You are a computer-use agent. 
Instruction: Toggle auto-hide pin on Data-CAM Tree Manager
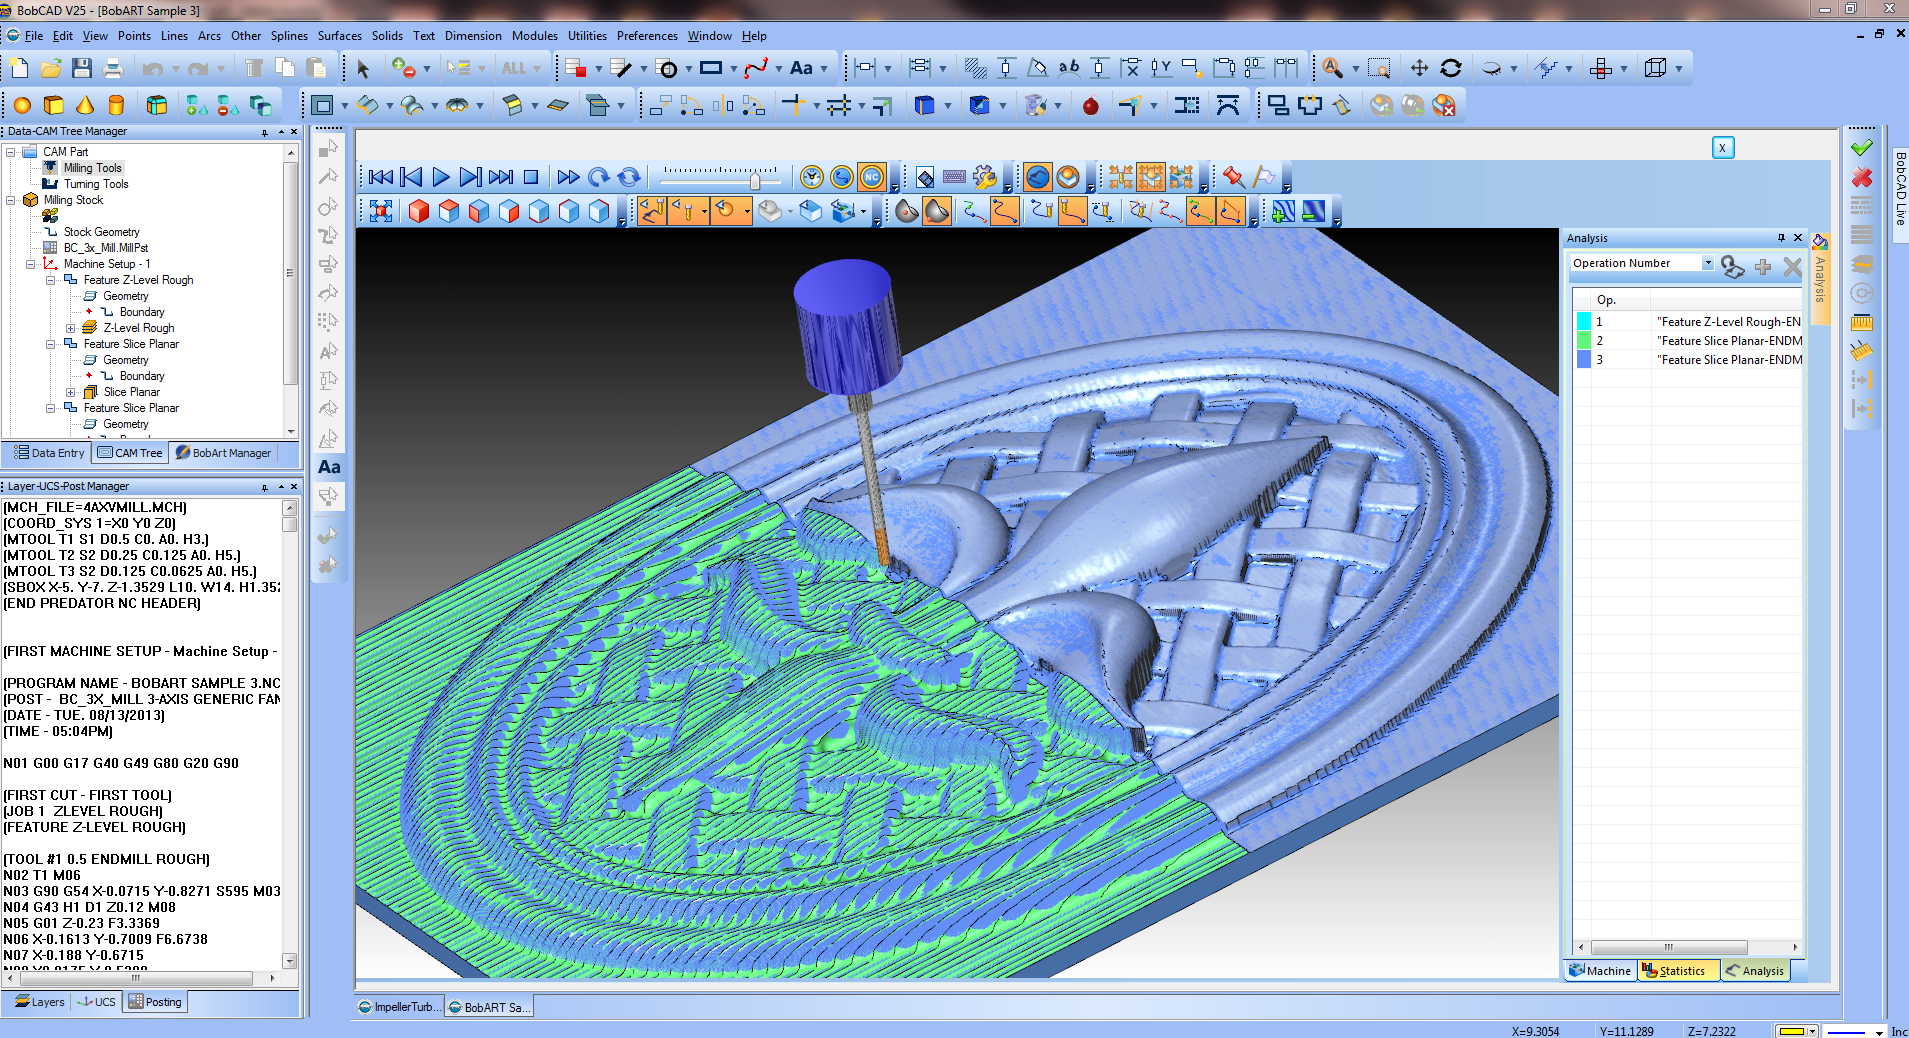pos(263,131)
